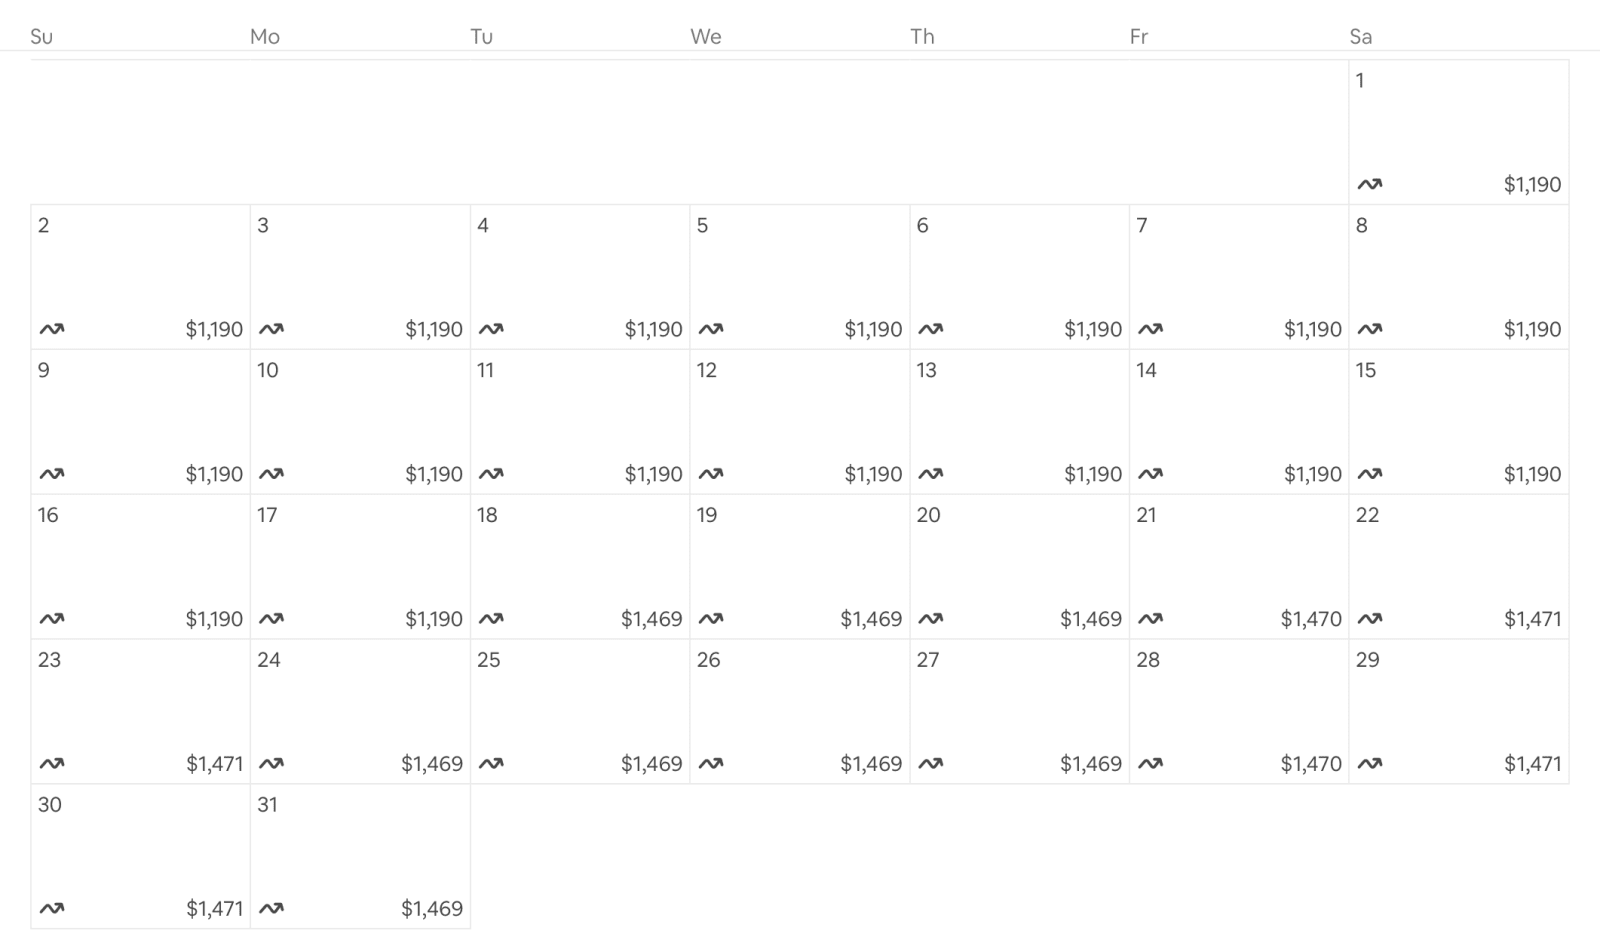Click the trend icon on day 24

point(271,764)
